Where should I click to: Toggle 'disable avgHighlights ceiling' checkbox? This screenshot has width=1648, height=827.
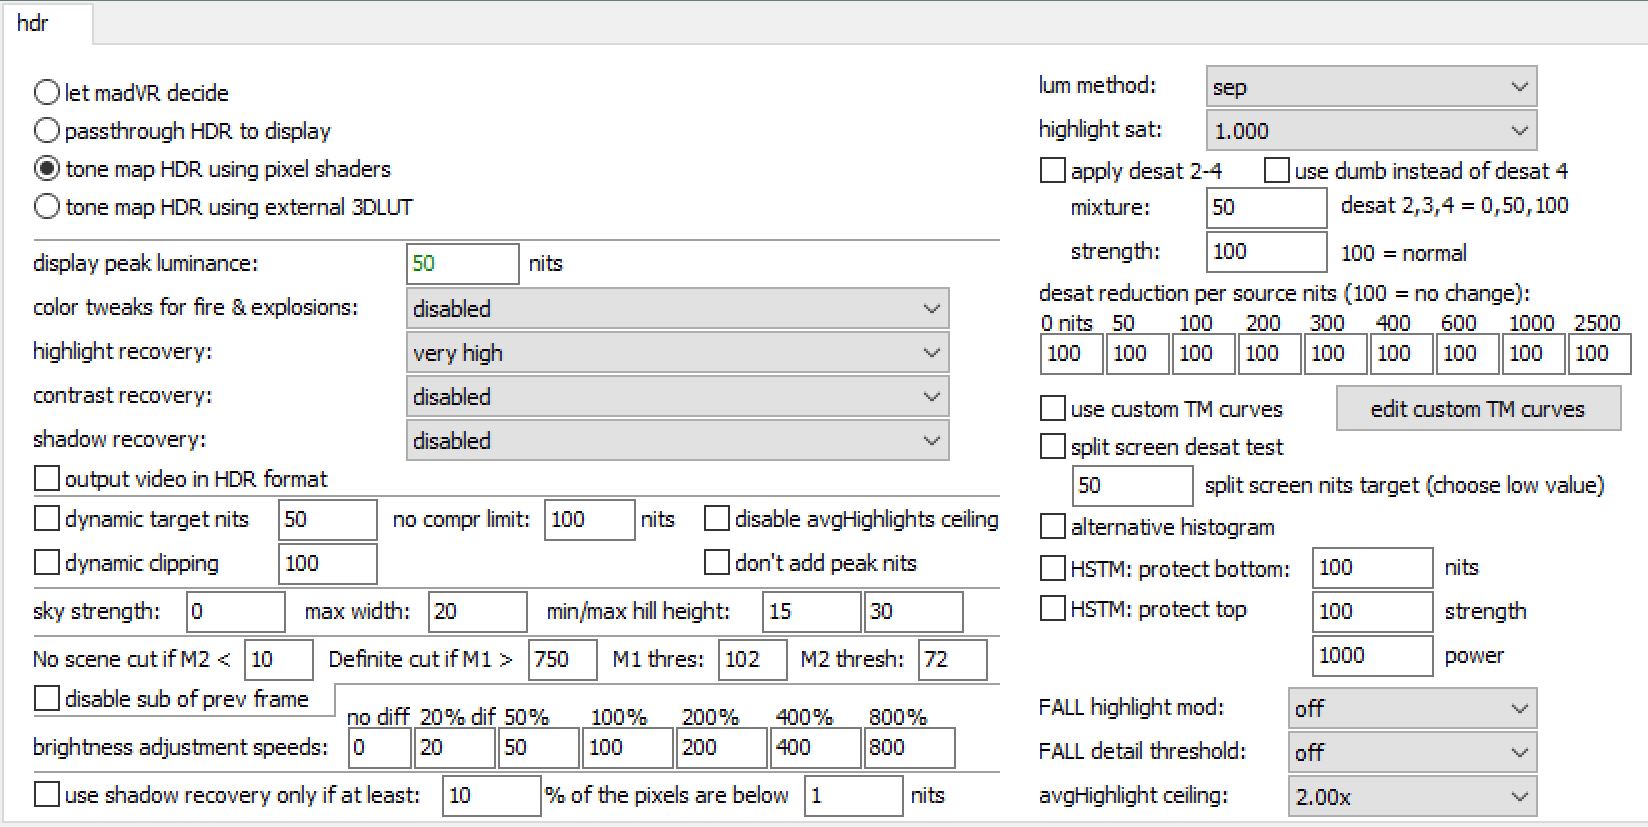click(x=717, y=519)
